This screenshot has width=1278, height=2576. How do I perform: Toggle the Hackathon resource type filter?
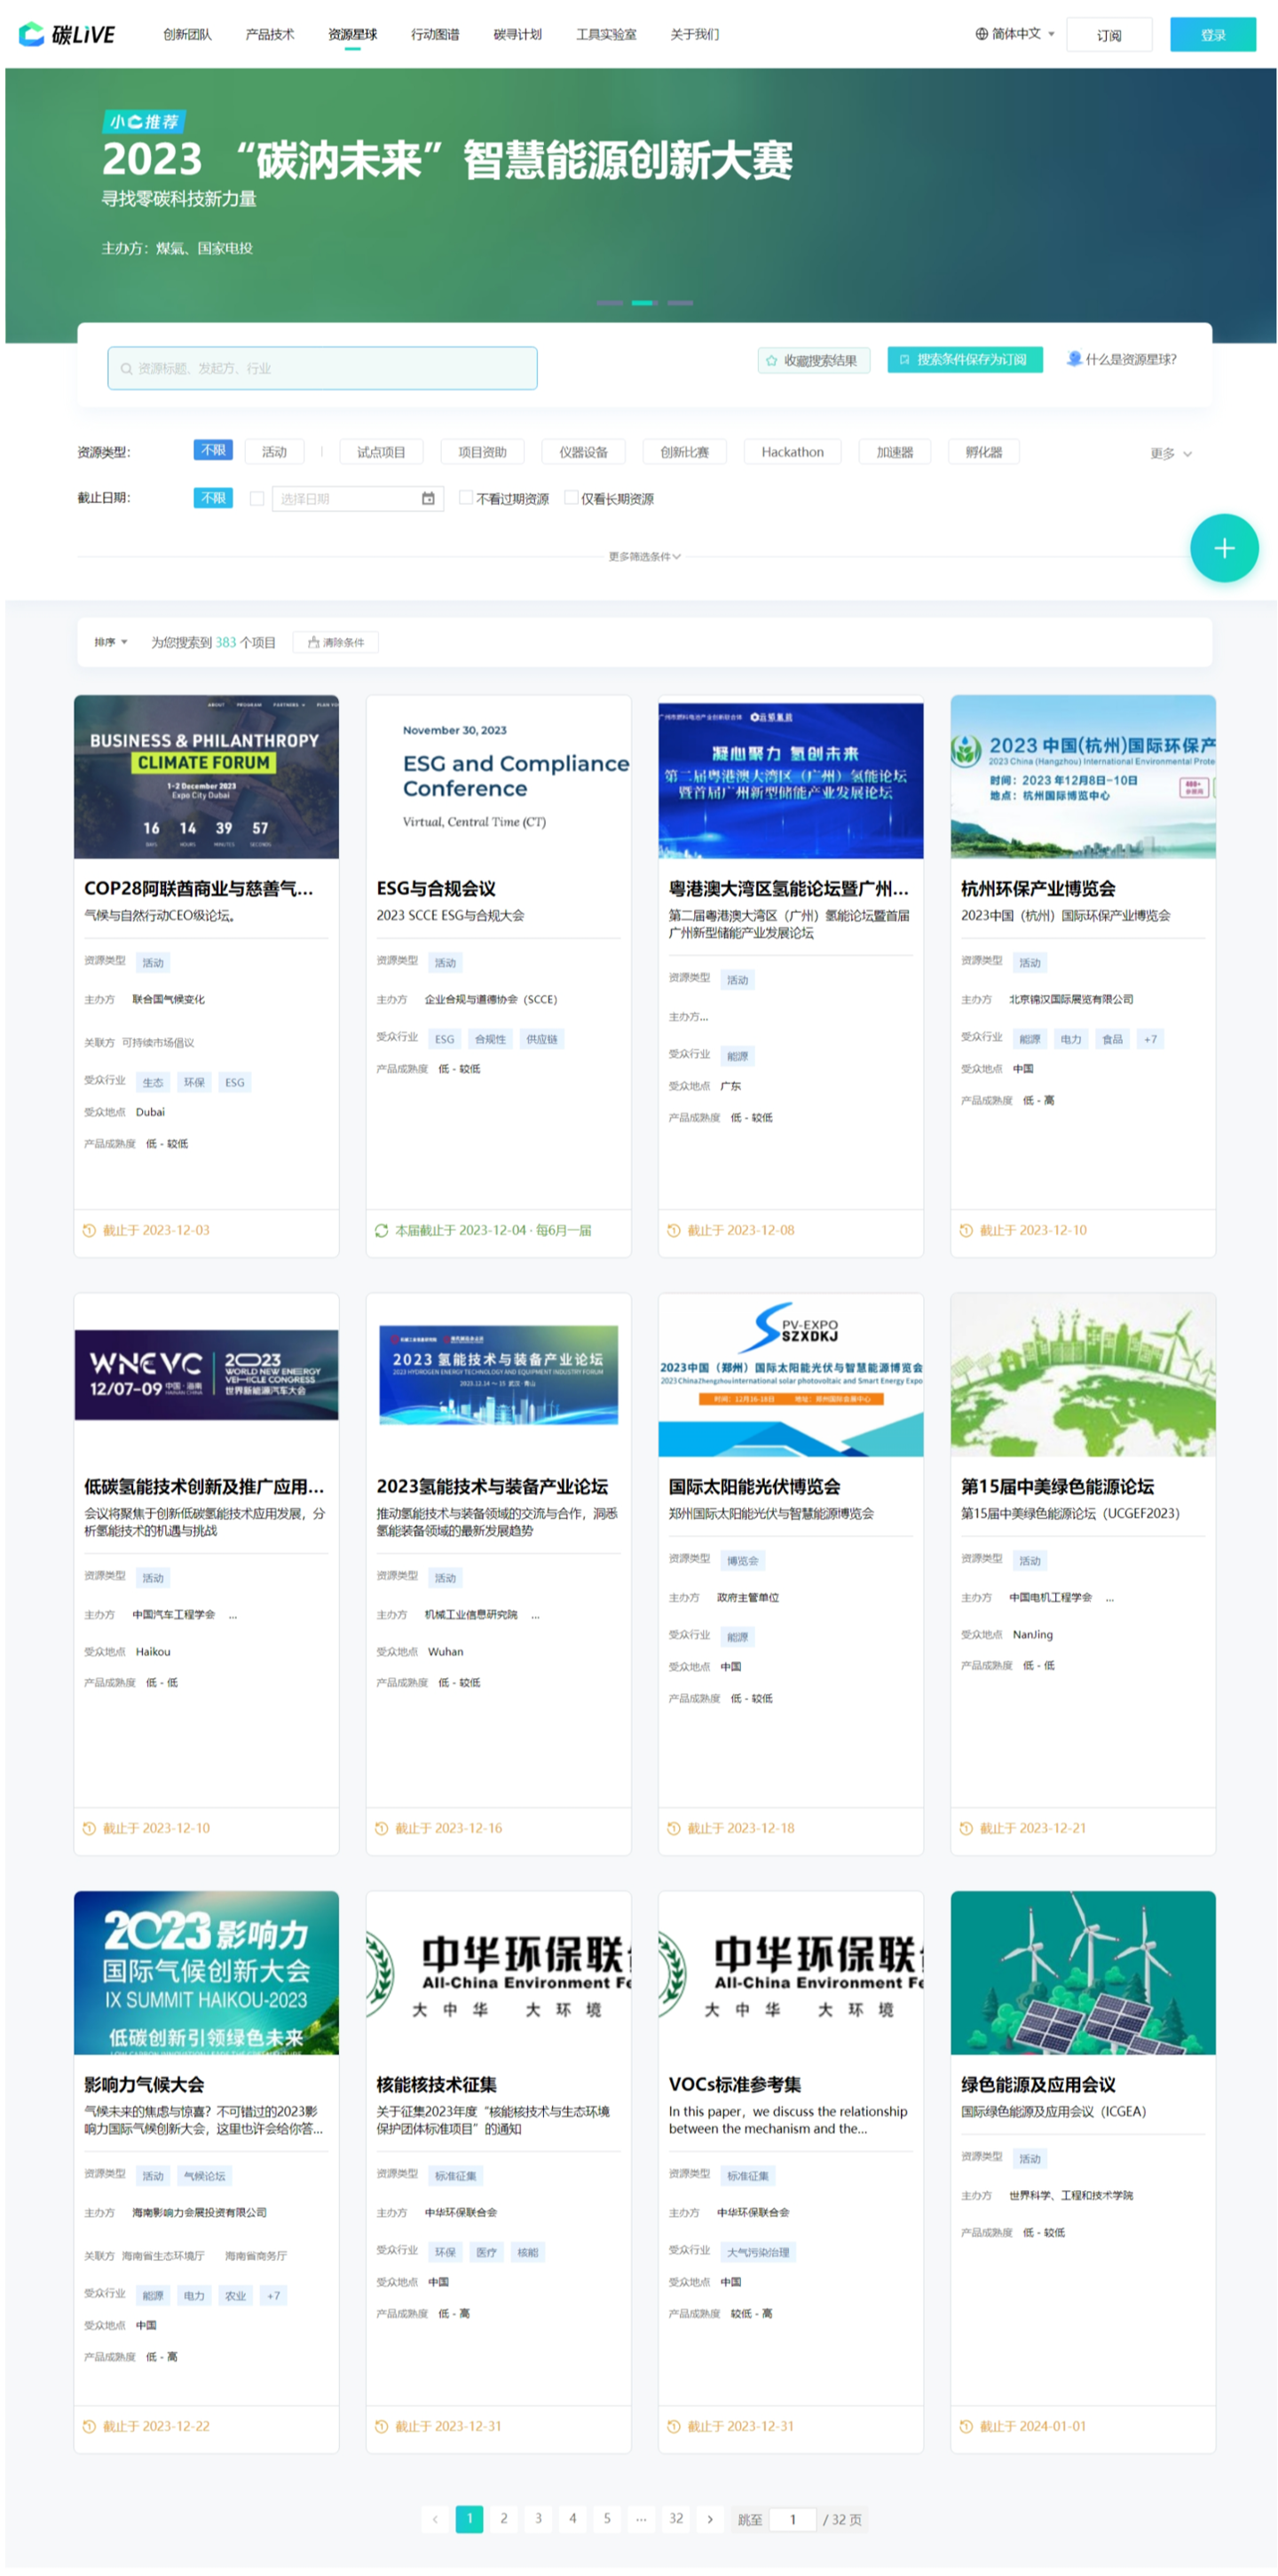point(792,452)
